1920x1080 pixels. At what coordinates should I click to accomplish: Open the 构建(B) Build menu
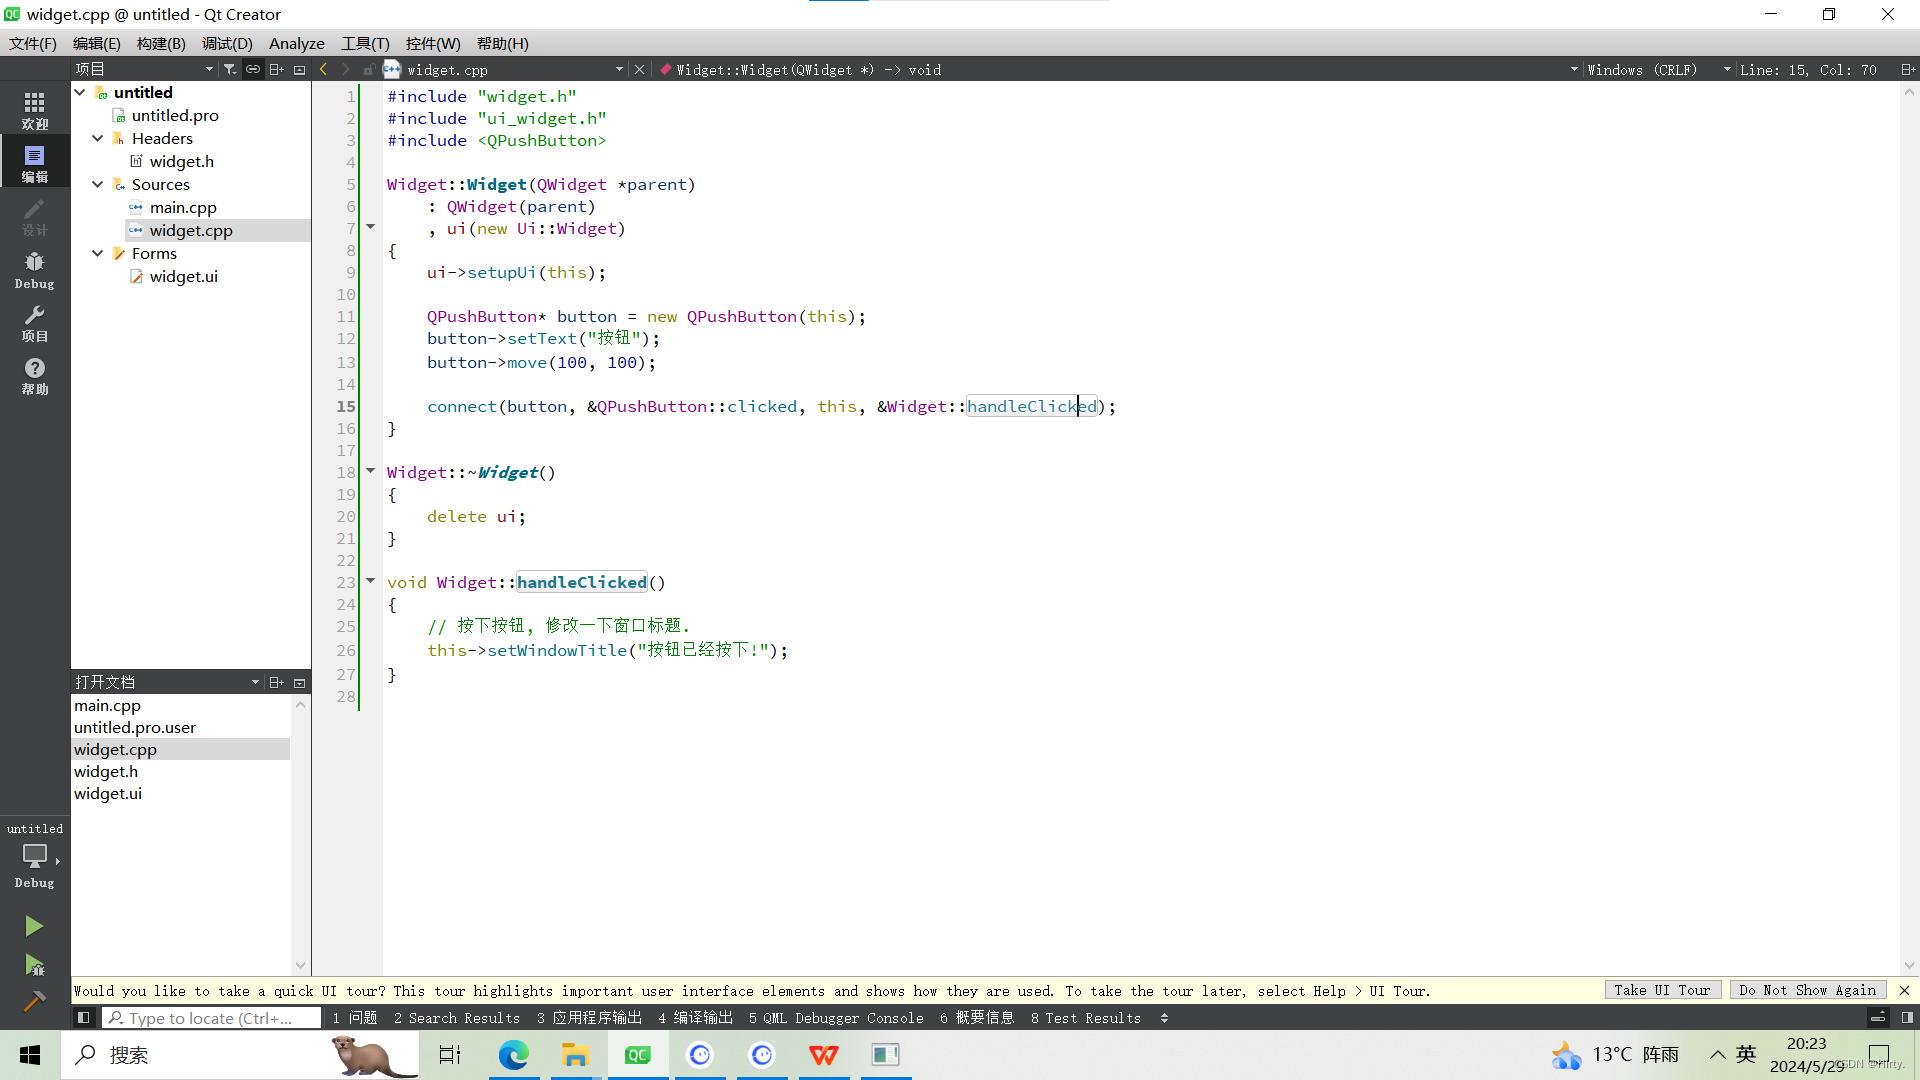[x=161, y=43]
